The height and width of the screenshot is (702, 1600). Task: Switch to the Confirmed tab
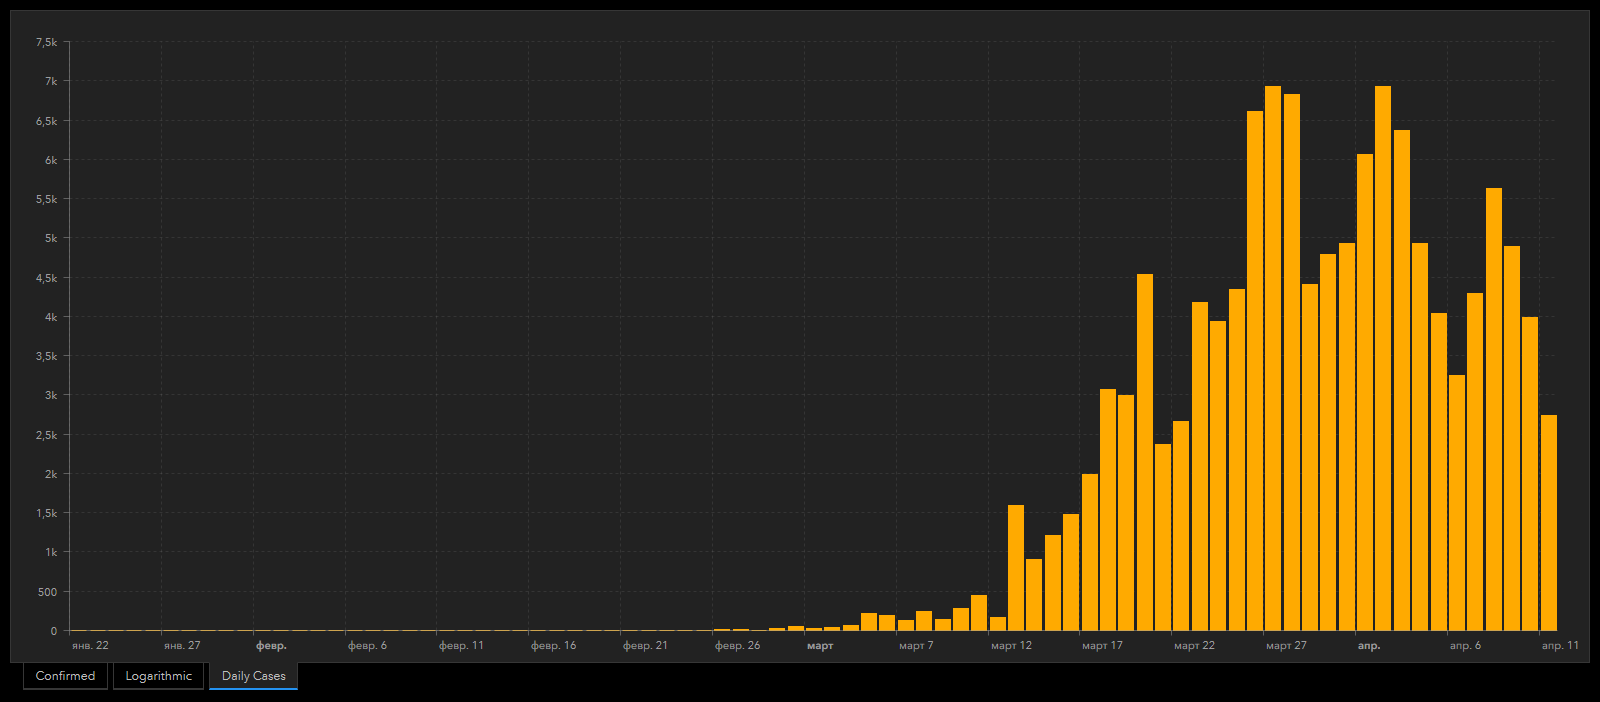pos(65,676)
